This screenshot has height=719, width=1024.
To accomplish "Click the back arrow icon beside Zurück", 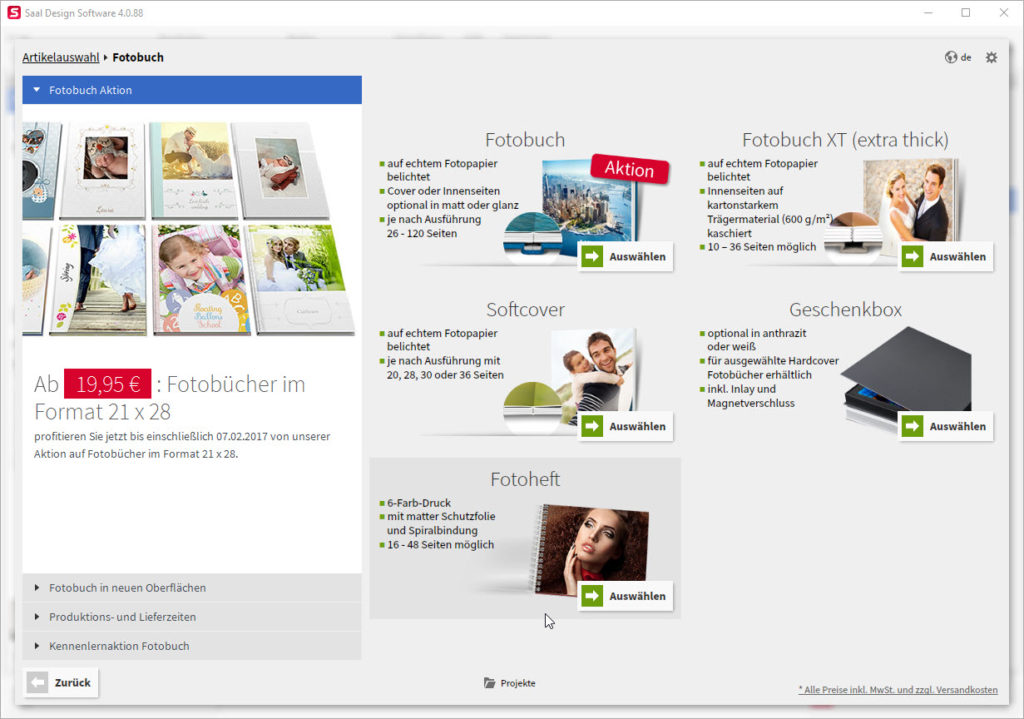I will 37,682.
